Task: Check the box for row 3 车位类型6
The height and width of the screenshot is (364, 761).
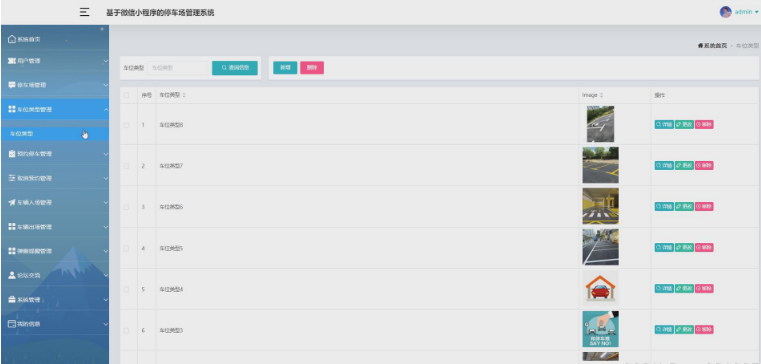Action: [126, 207]
